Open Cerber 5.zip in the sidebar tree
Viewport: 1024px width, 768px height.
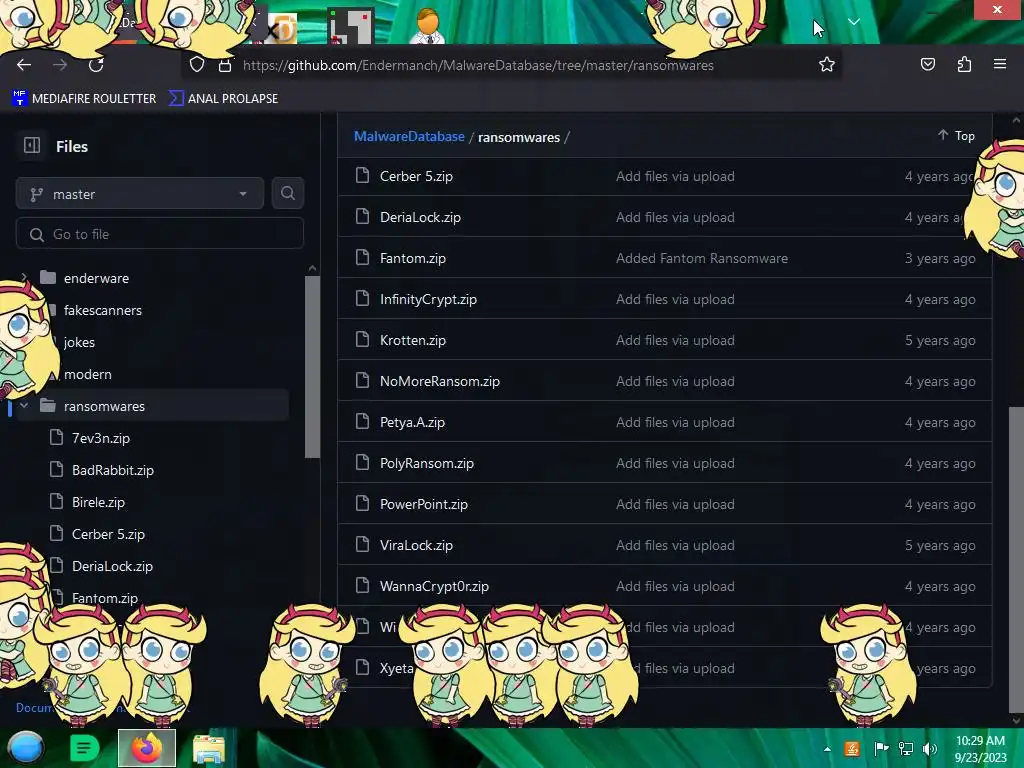pyautogui.click(x=108, y=534)
